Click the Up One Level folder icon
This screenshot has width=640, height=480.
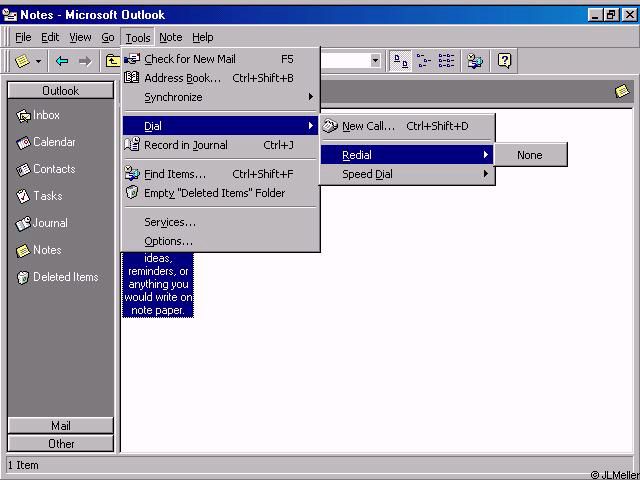(x=113, y=61)
